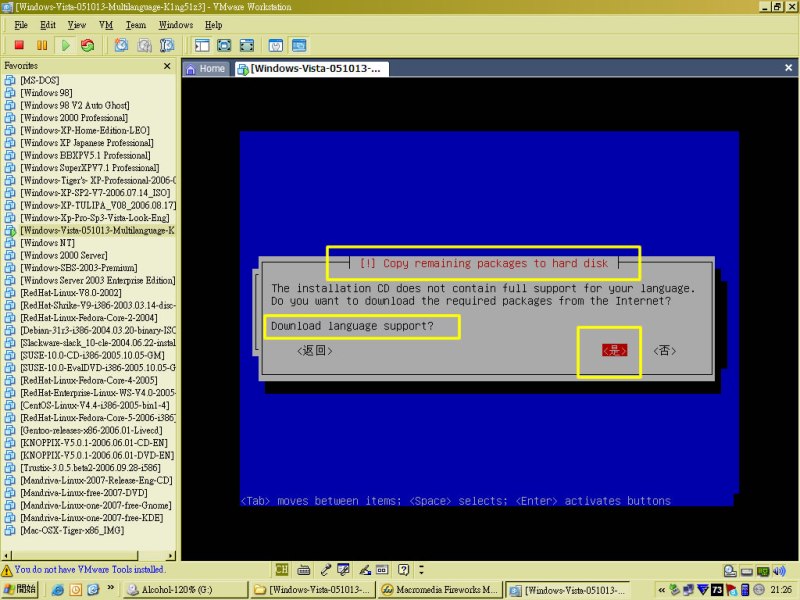
Task: Switch to the Home tab
Action: (x=206, y=68)
